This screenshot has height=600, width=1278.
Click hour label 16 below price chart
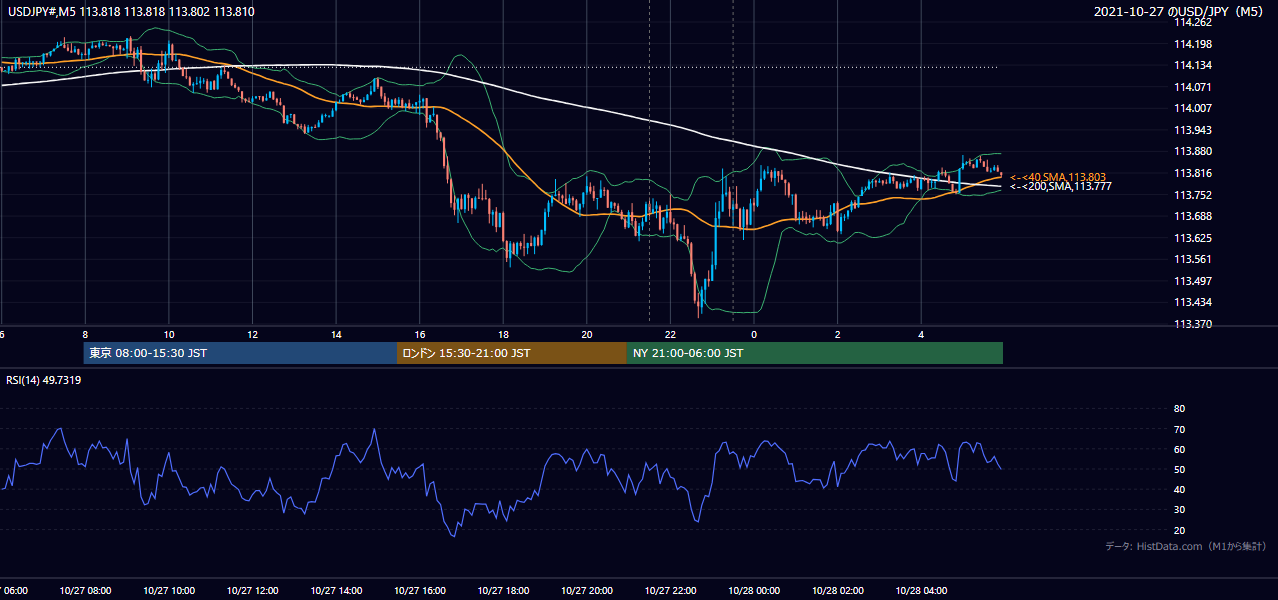tap(420, 335)
